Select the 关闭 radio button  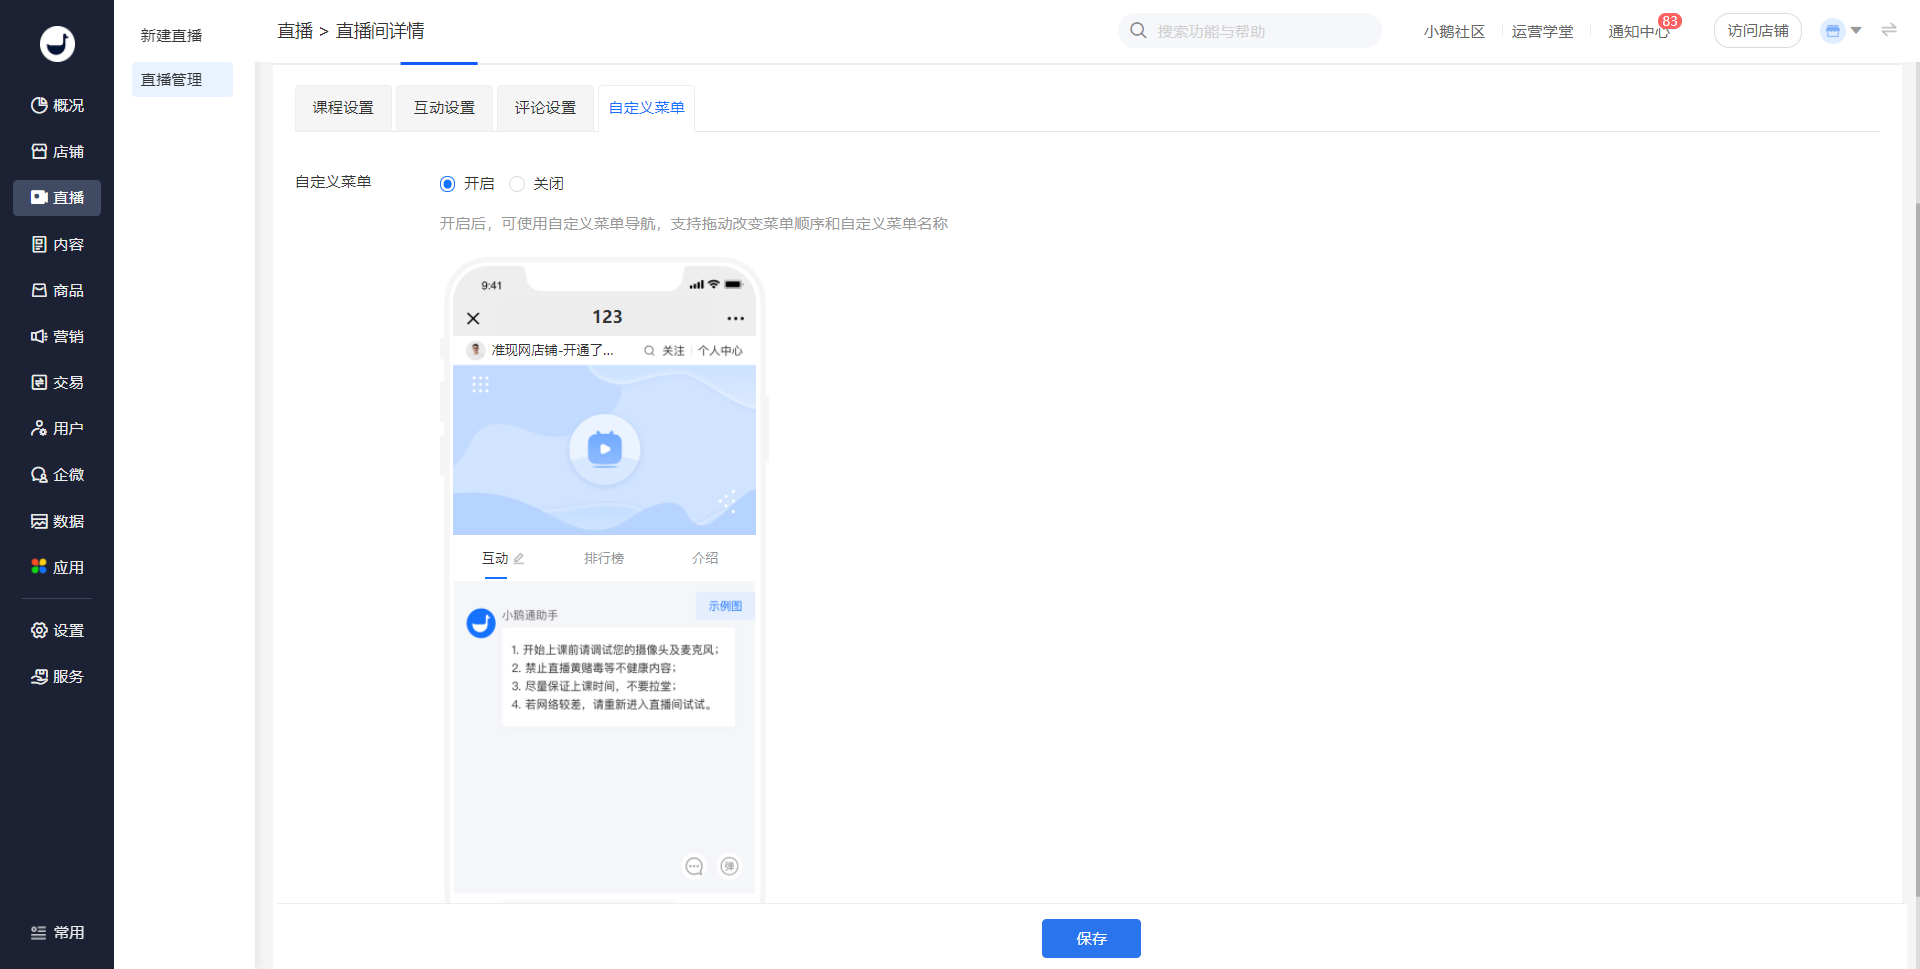point(517,184)
